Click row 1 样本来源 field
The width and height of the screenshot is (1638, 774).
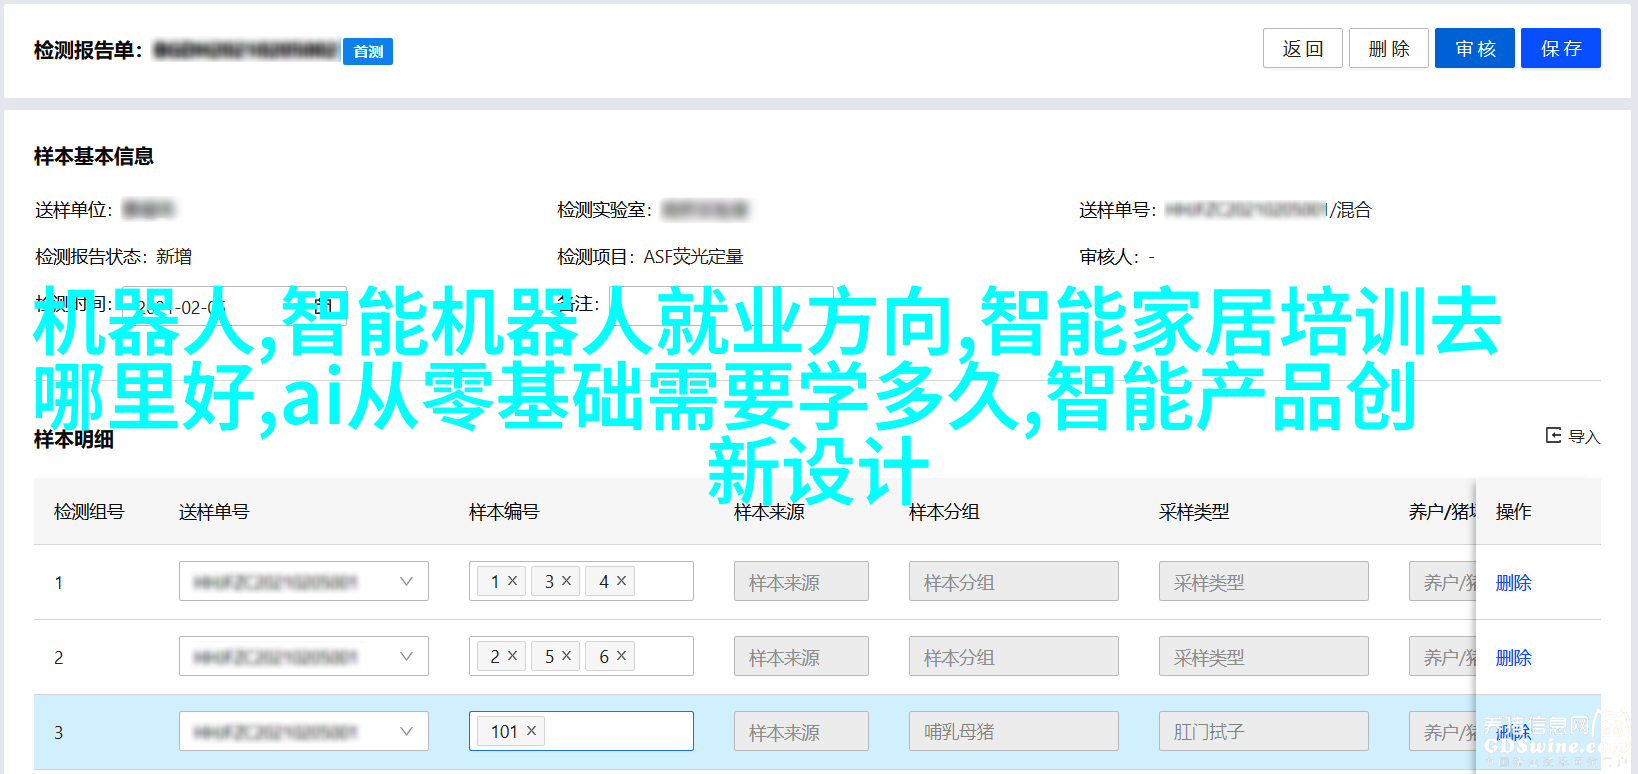point(801,581)
